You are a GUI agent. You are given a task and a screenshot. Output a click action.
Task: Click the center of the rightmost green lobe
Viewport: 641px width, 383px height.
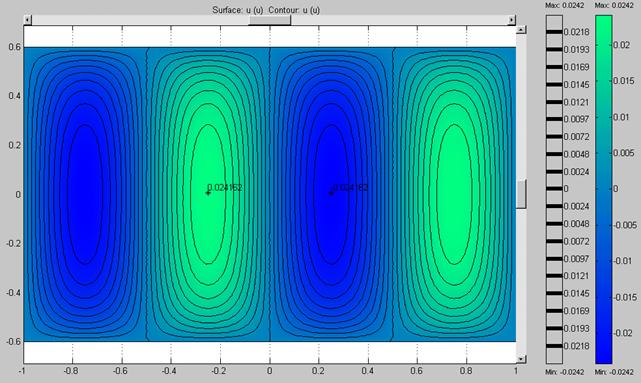454,194
